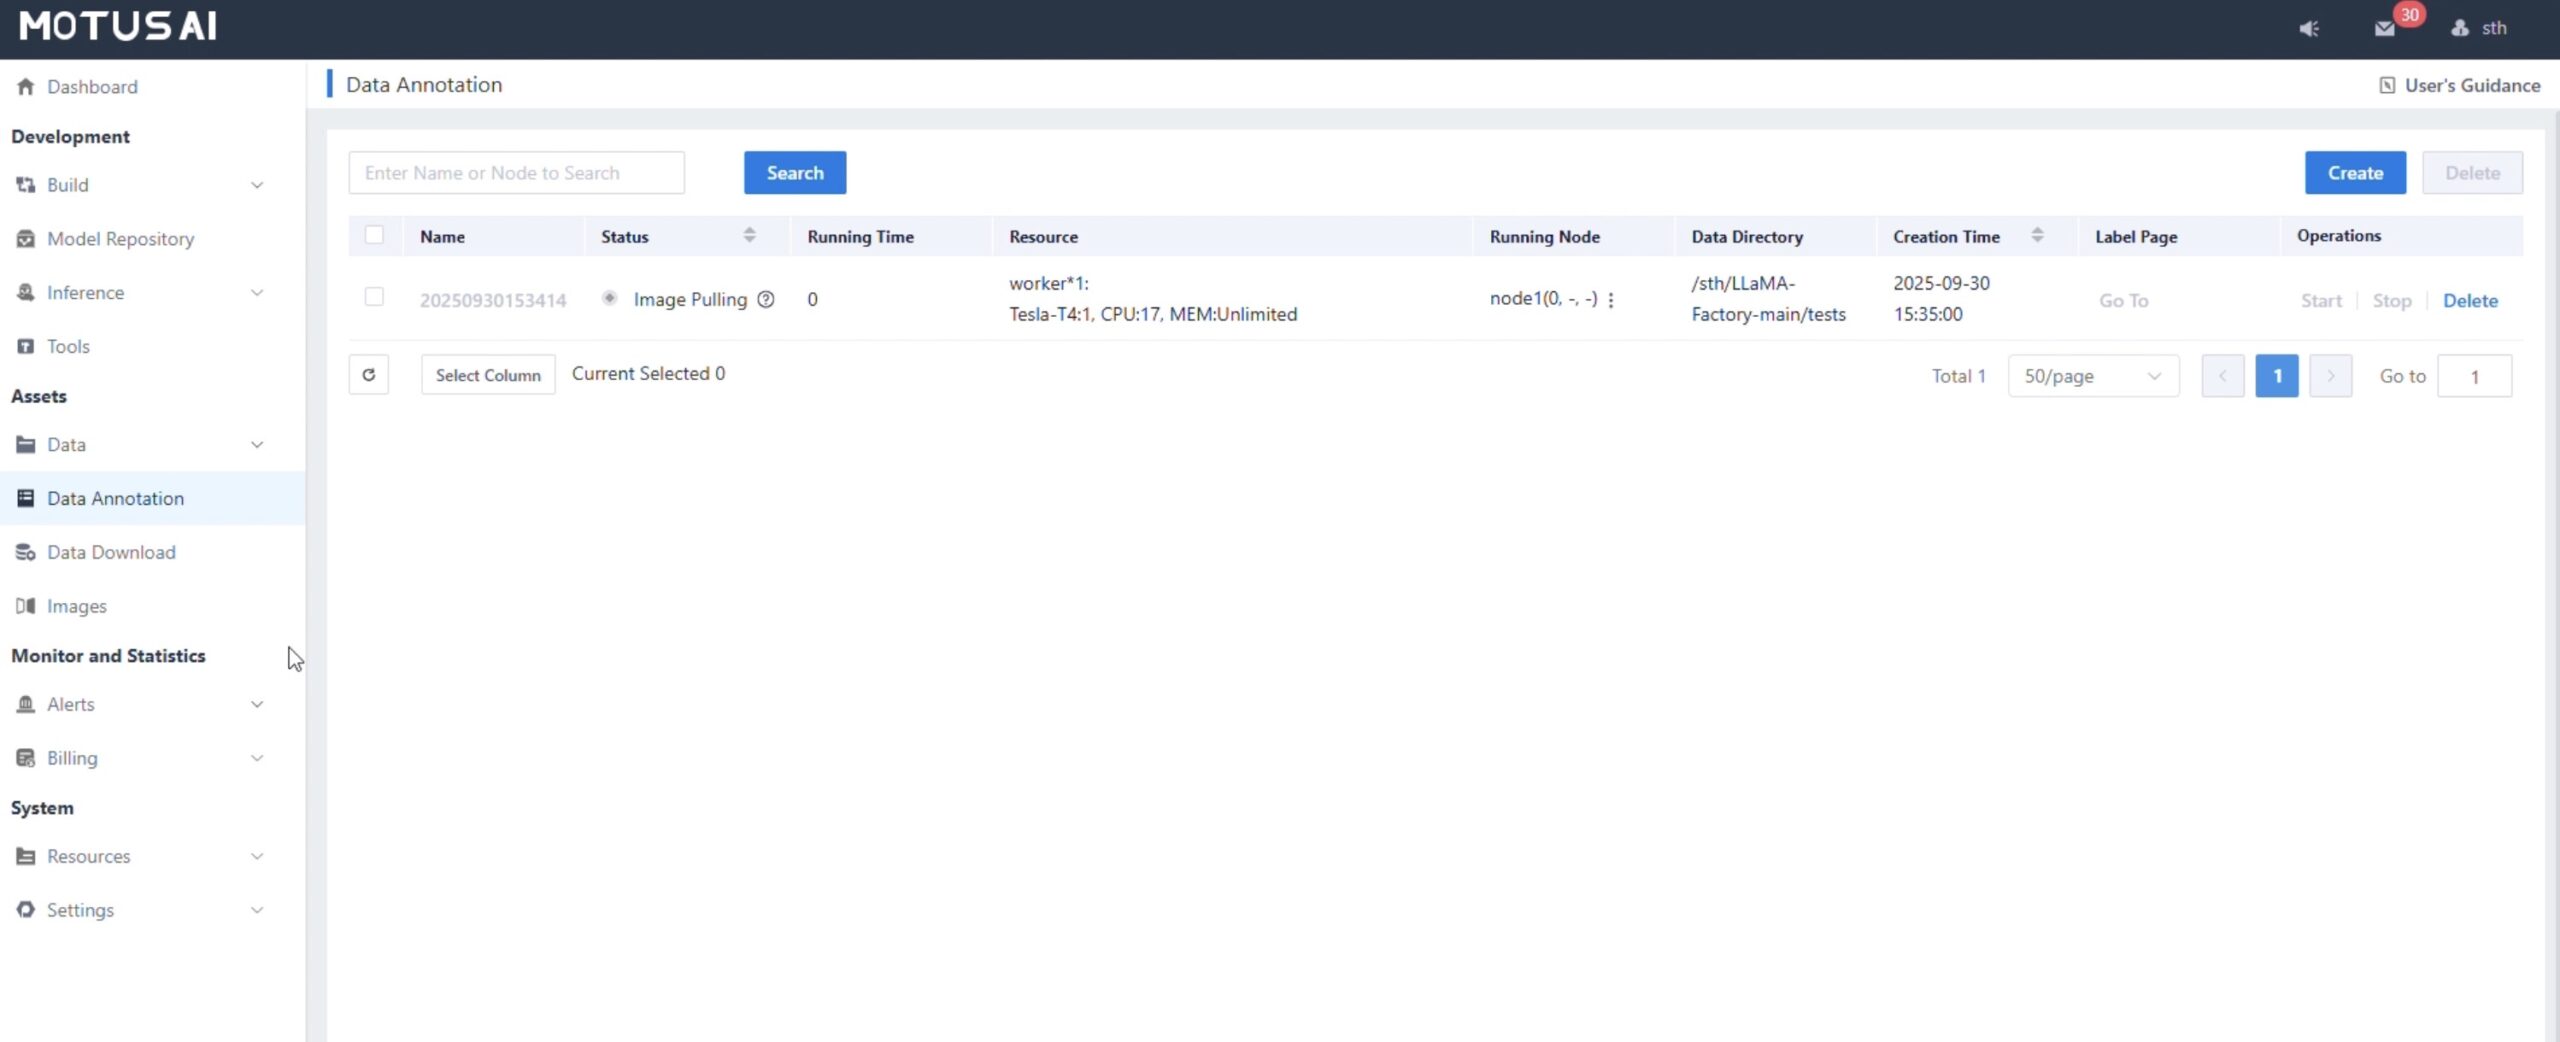Image resolution: width=2560 pixels, height=1042 pixels.
Task: Open Model Repository from the sidebar
Action: (120, 239)
